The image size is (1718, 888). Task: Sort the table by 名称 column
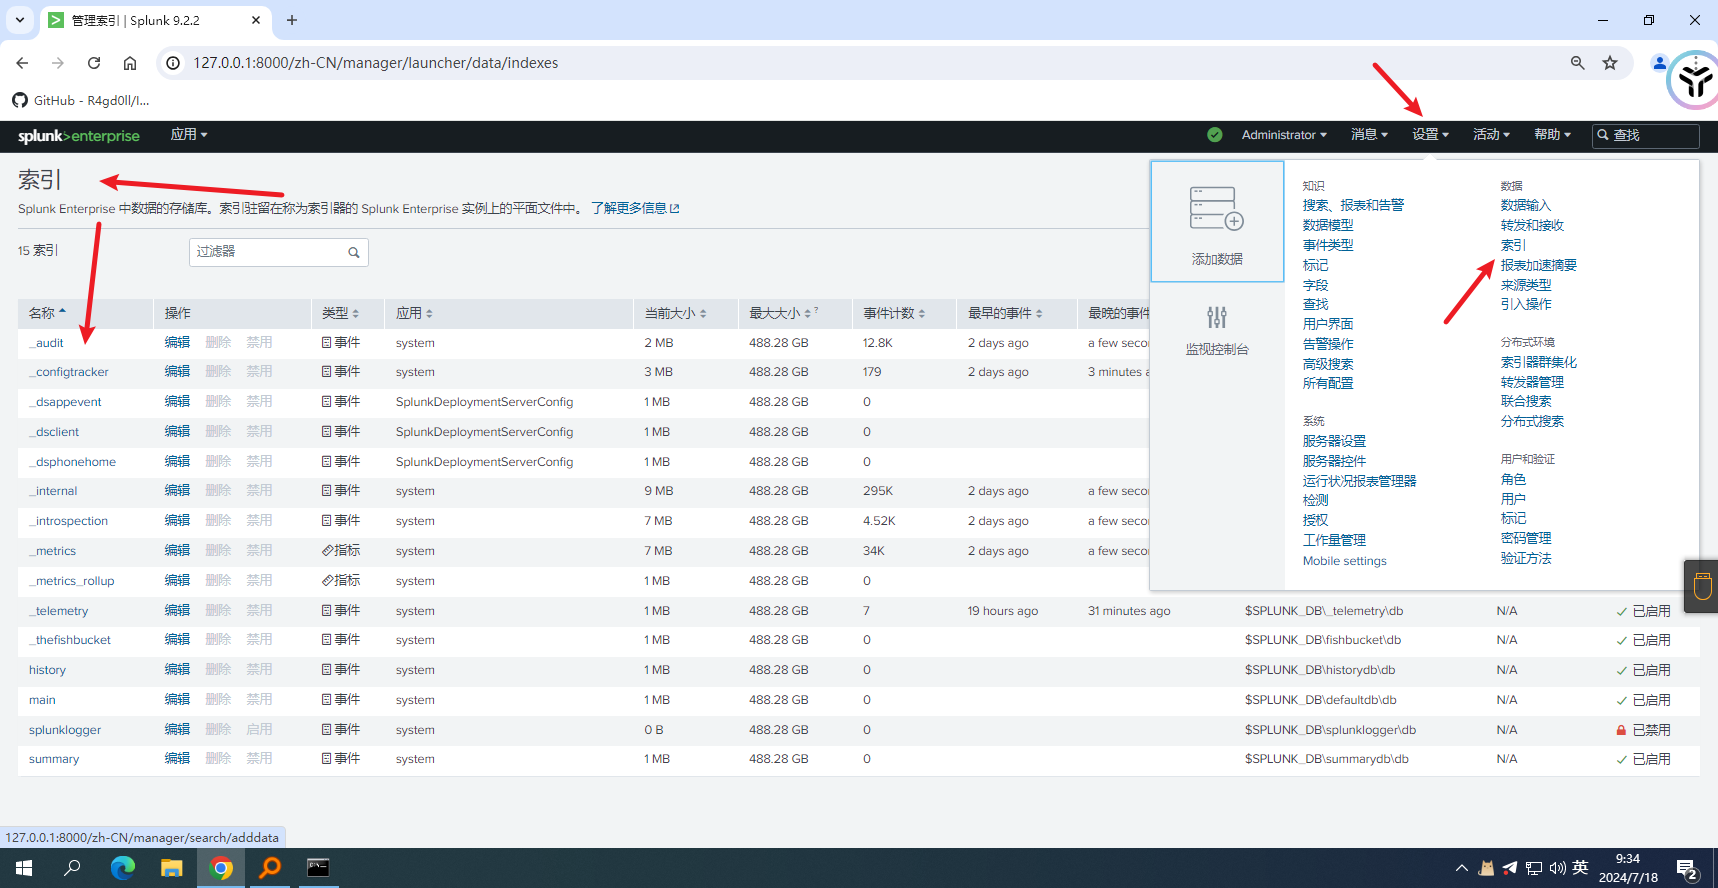(x=47, y=313)
